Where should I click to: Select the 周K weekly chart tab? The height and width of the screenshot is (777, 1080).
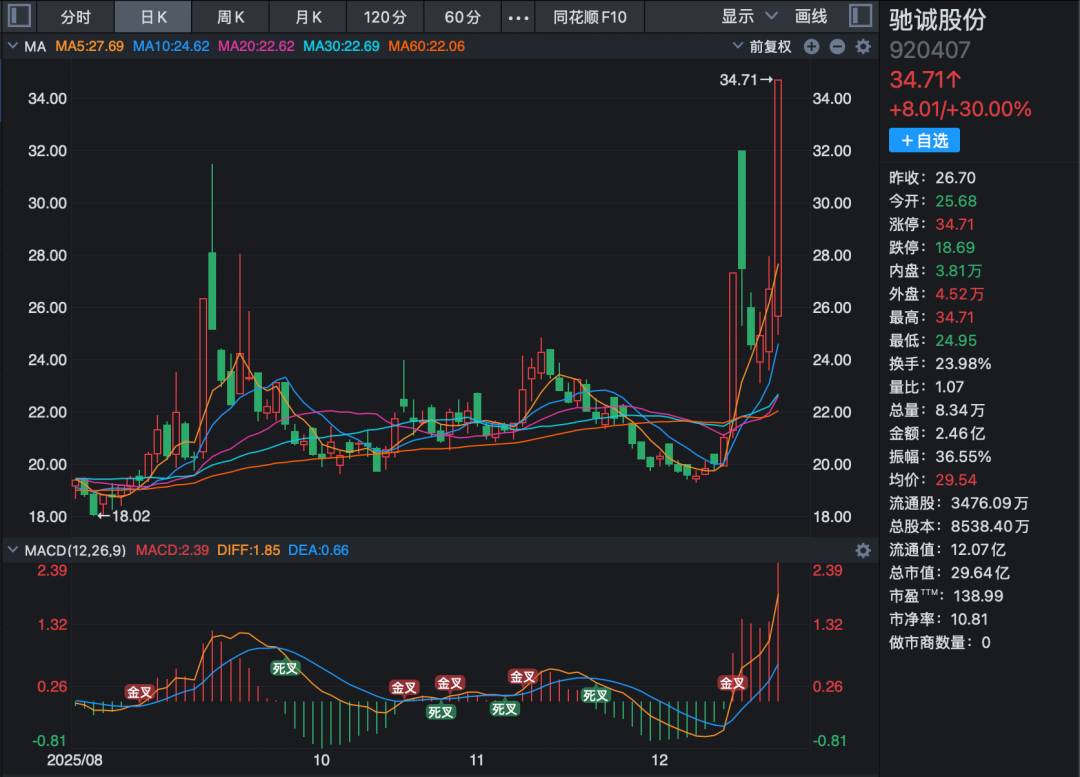232,17
